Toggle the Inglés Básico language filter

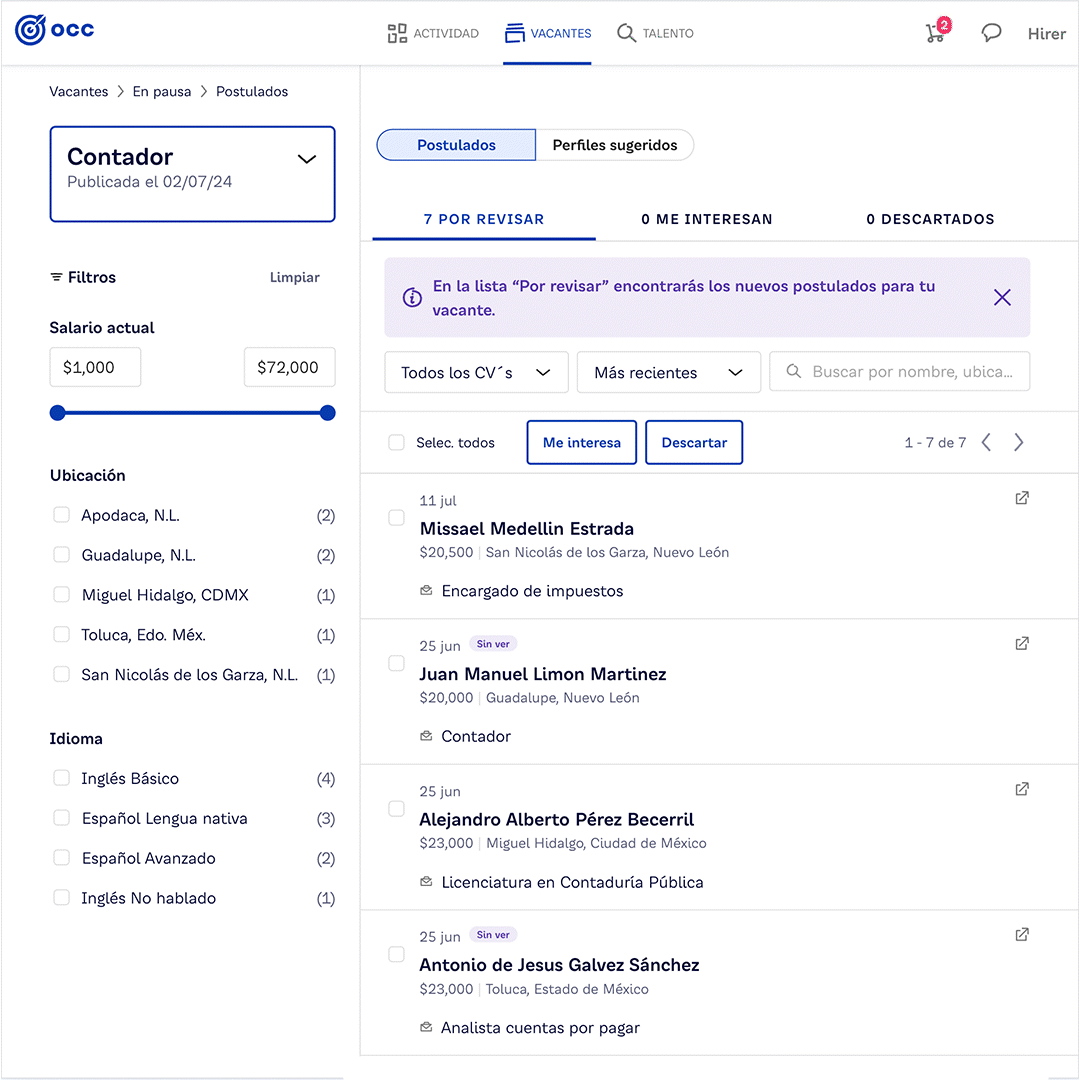pos(62,778)
